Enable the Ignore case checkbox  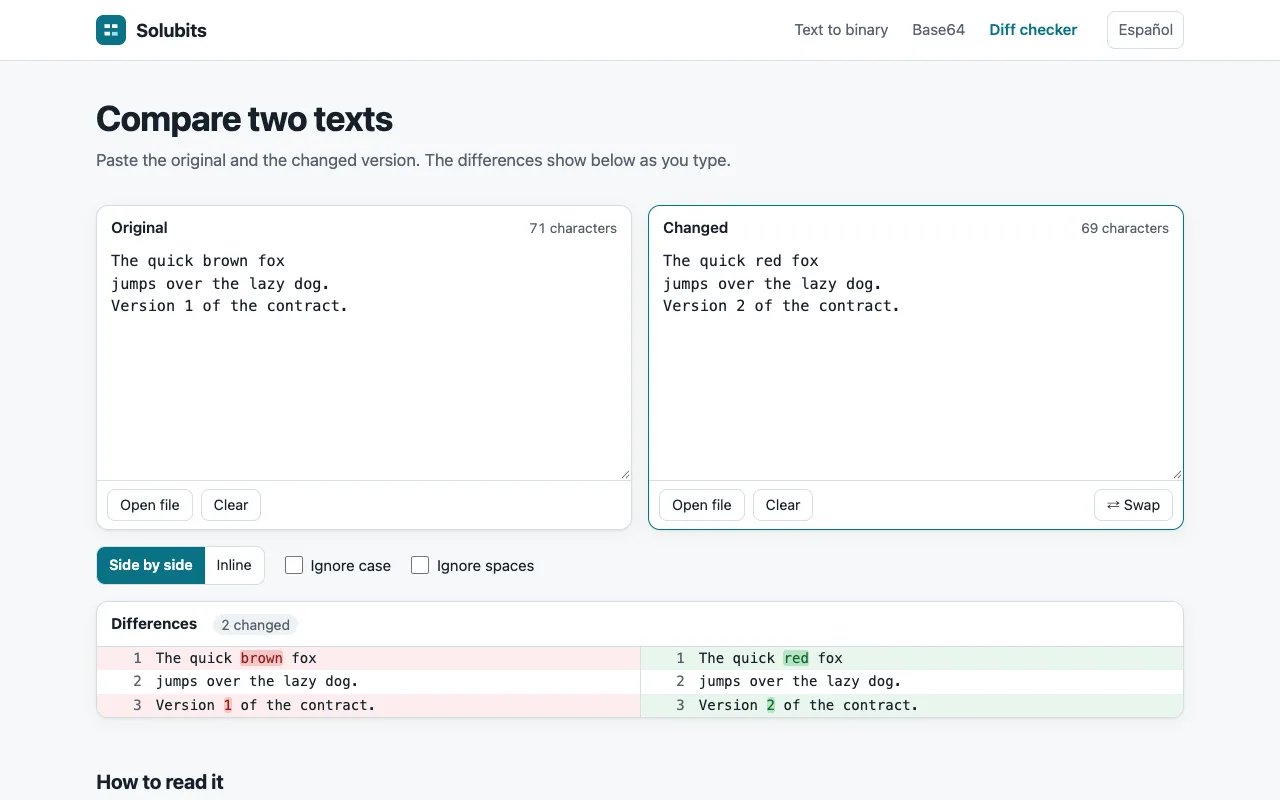[x=294, y=565]
